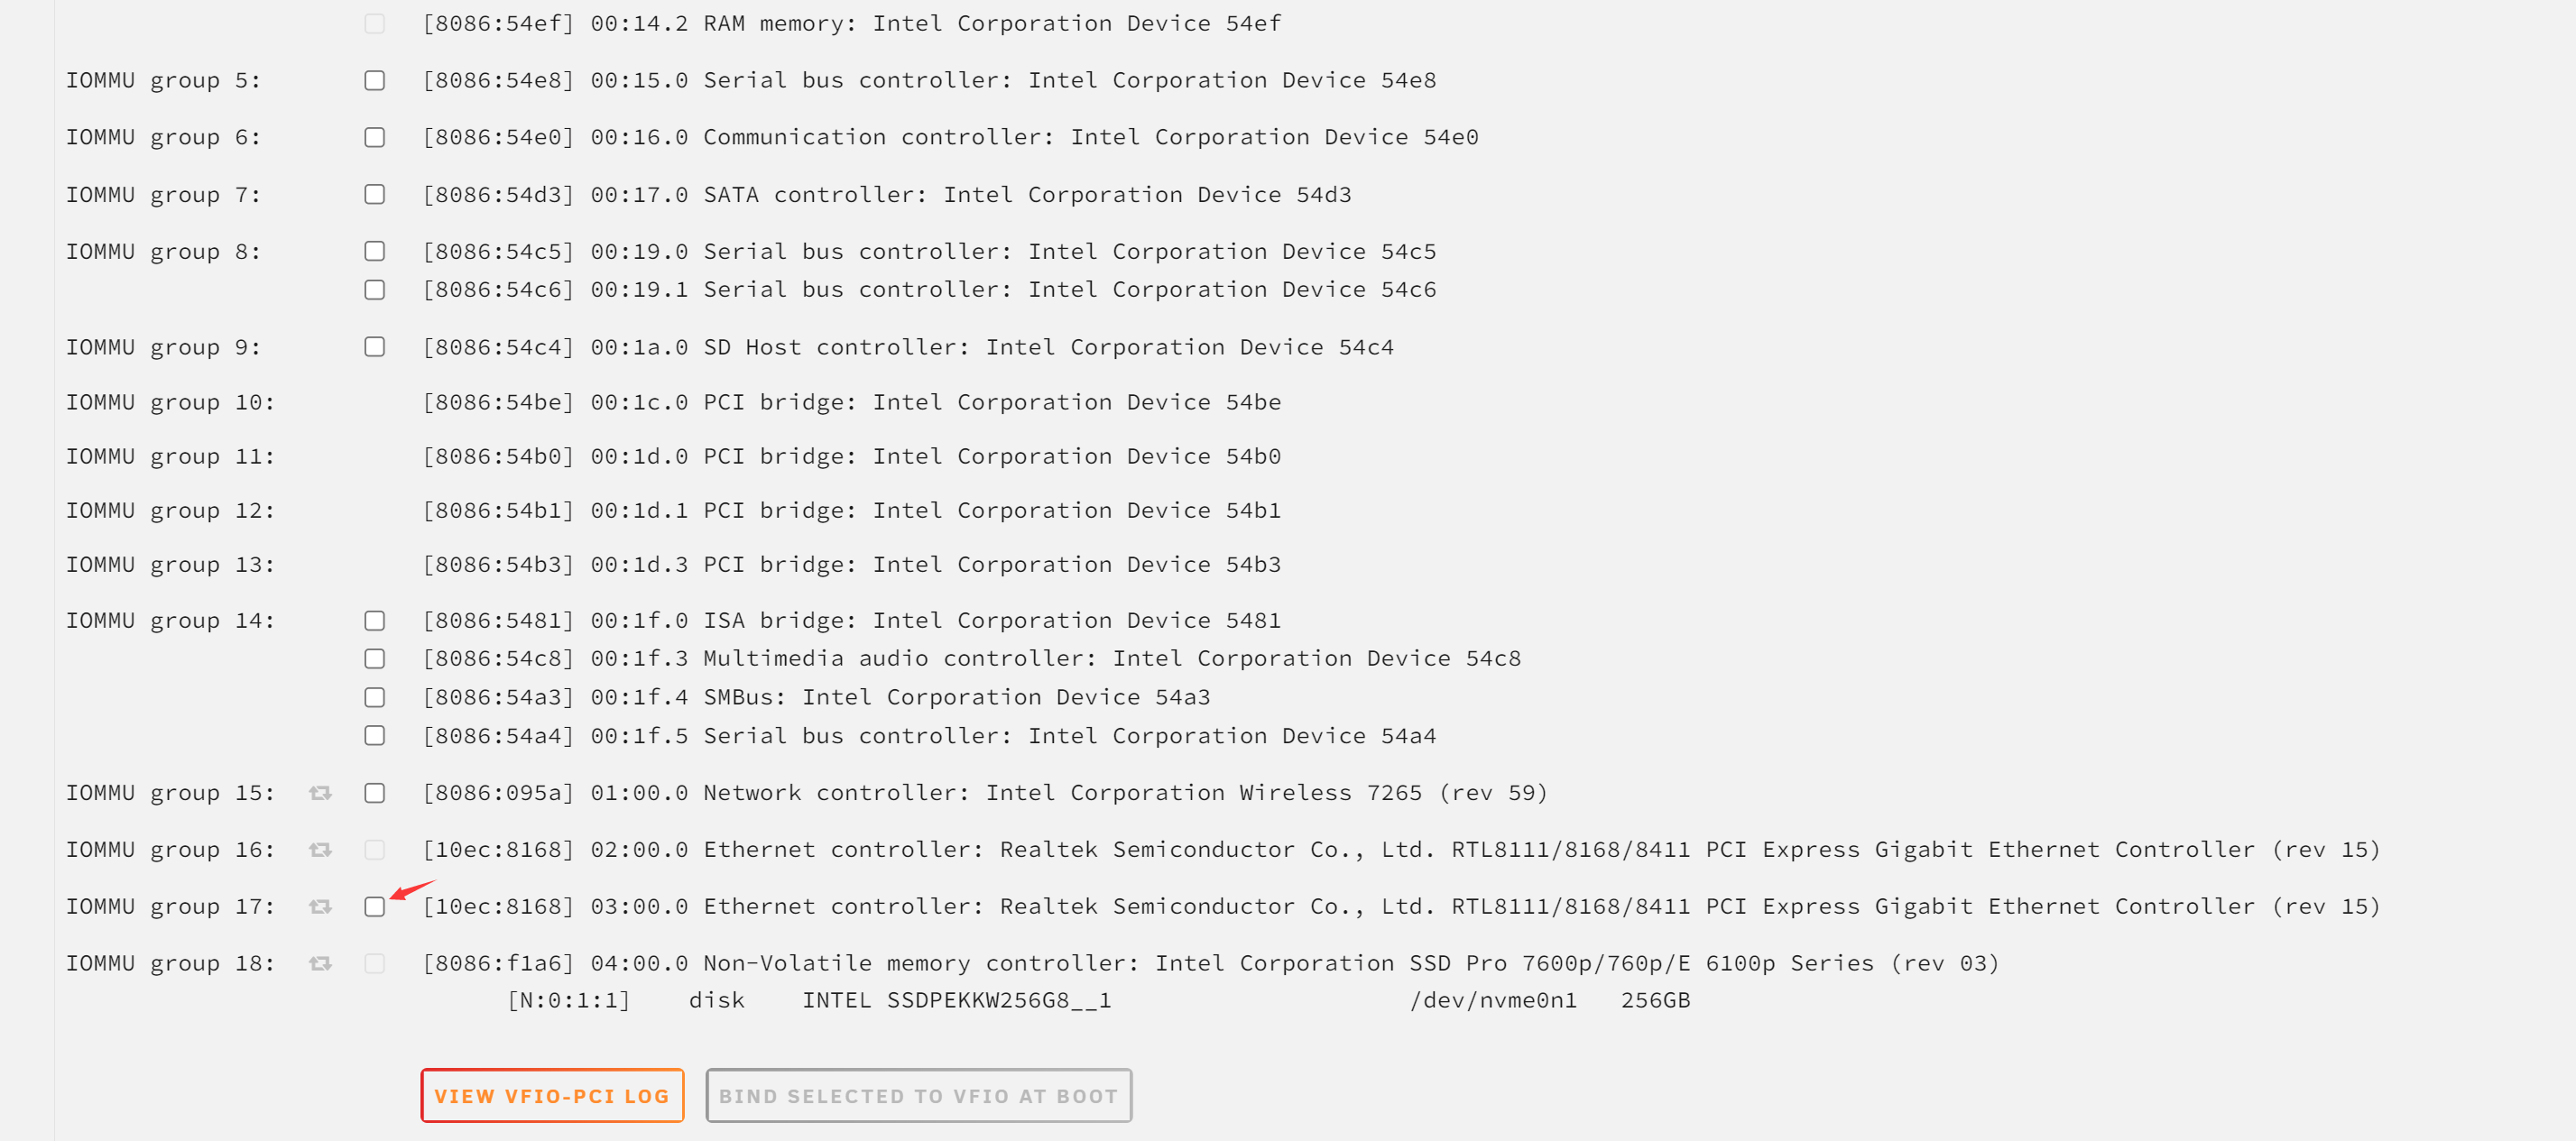The width and height of the screenshot is (2576, 1141).
Task: Select the SMBus 00:1f.4 checkbox
Action: coord(375,697)
